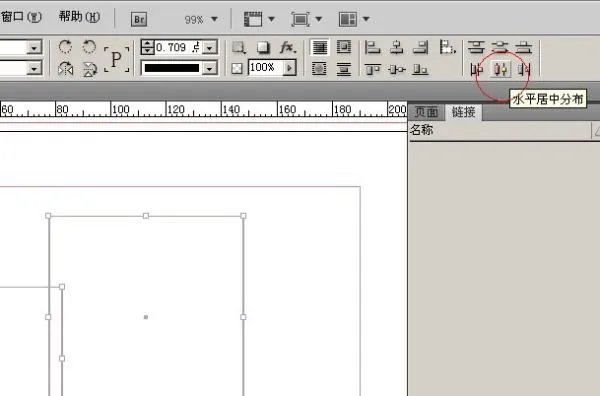The height and width of the screenshot is (396, 600).
Task: Align top edges of selected objects
Action: point(372,69)
